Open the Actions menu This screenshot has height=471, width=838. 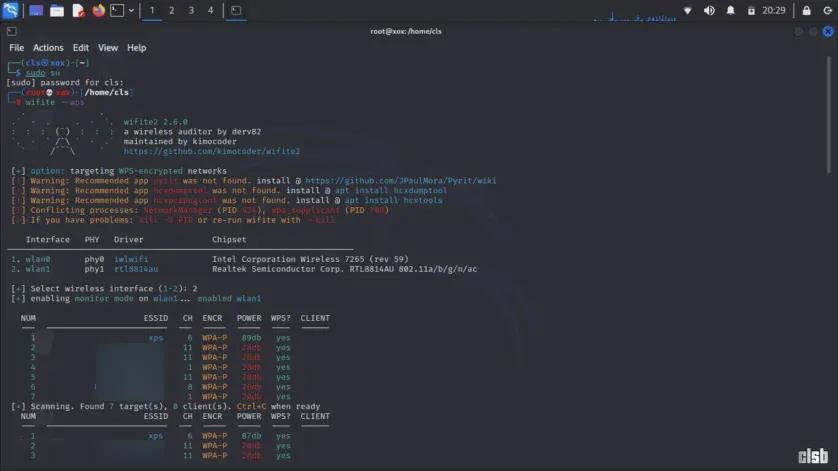[48, 48]
